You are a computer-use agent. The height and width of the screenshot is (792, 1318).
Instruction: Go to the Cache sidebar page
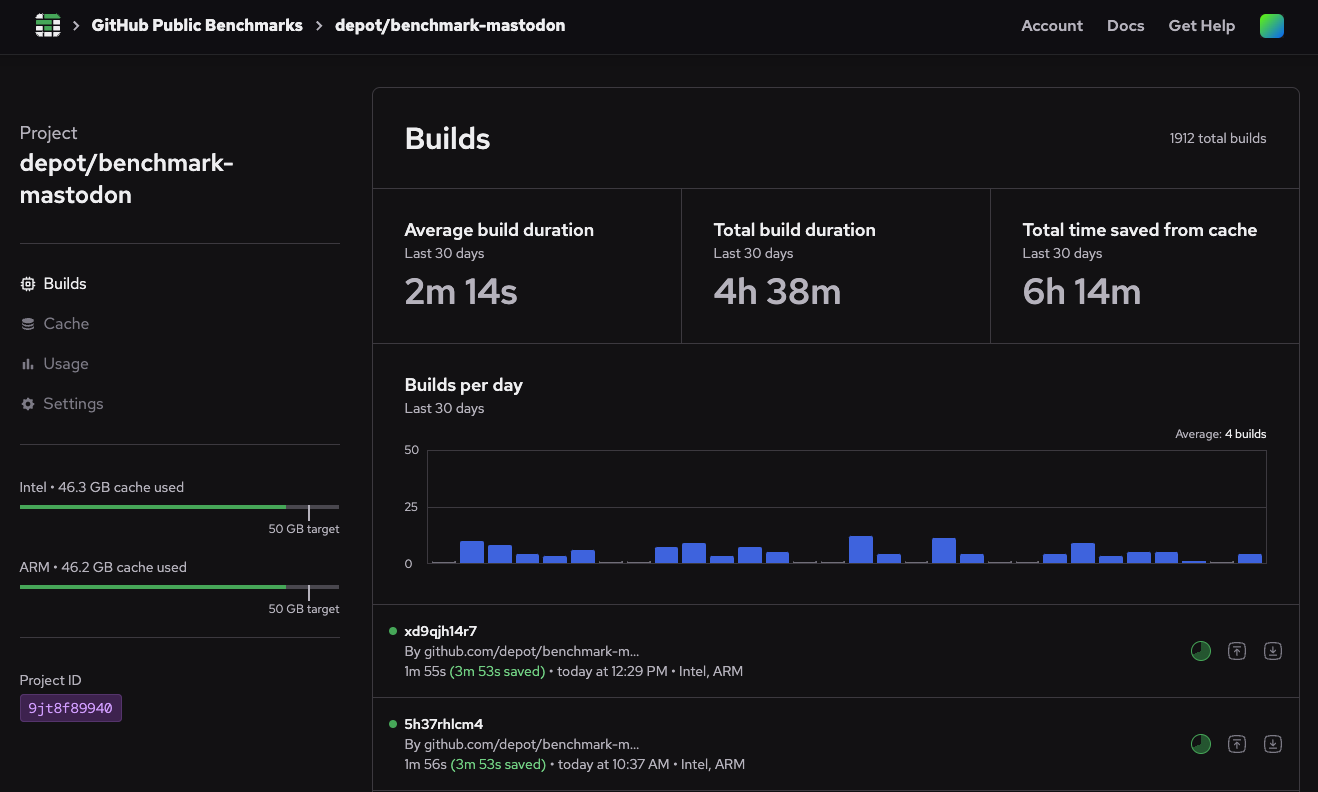click(x=66, y=324)
